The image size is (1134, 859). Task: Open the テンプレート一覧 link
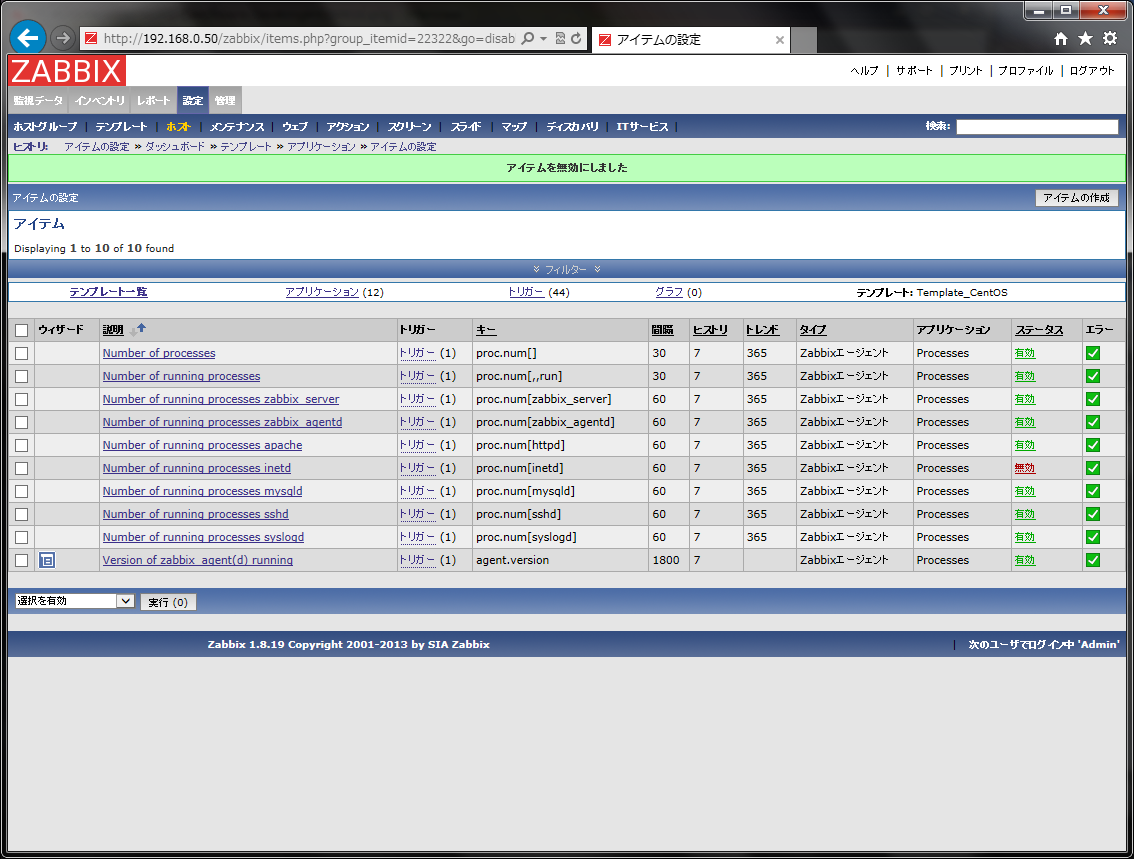pyautogui.click(x=108, y=292)
